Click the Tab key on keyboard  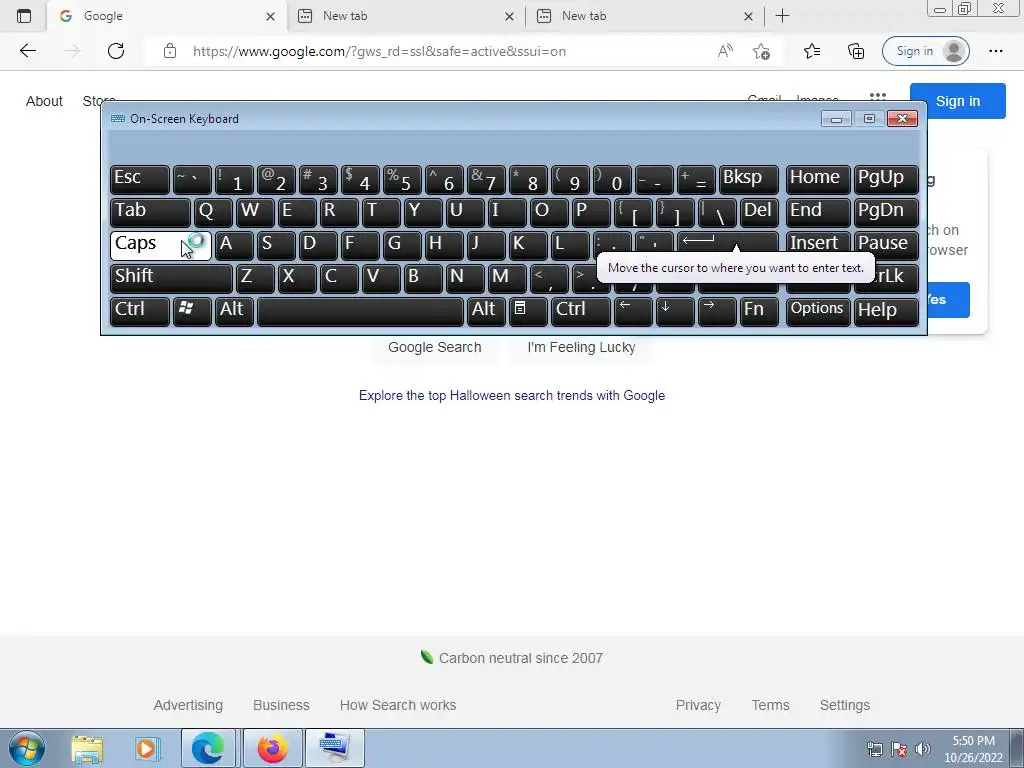pyautogui.click(x=150, y=213)
